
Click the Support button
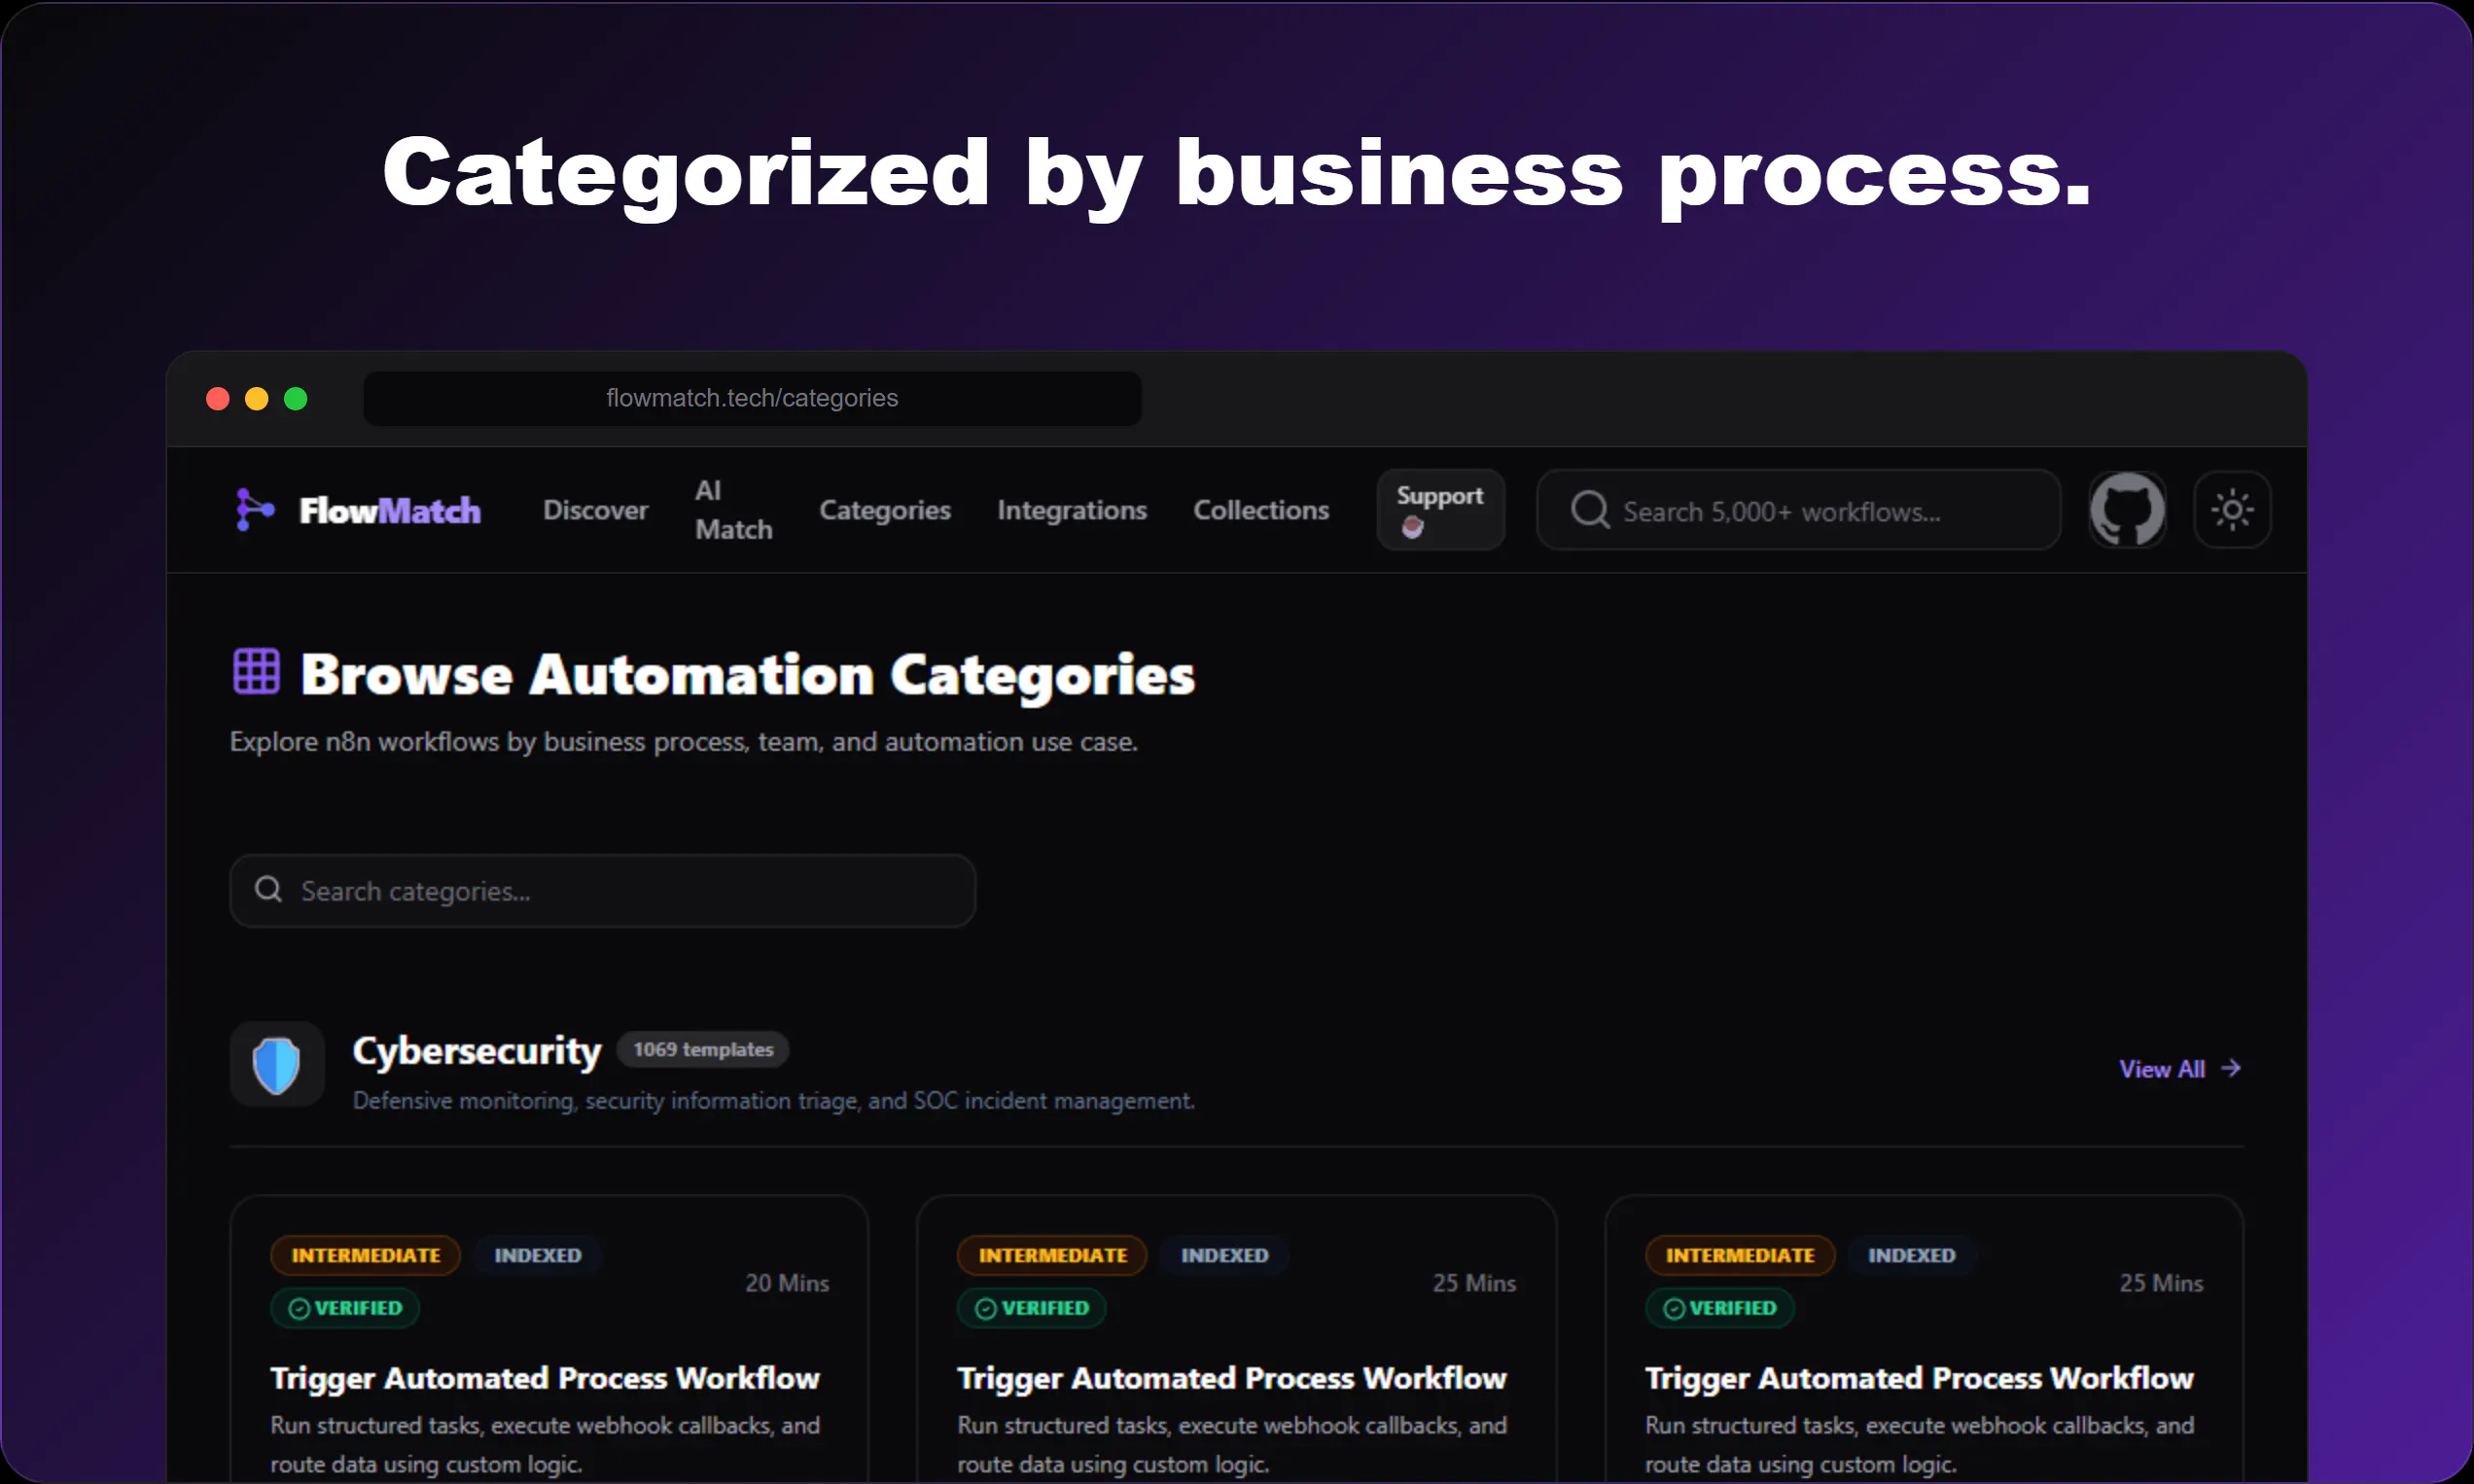[1440, 510]
